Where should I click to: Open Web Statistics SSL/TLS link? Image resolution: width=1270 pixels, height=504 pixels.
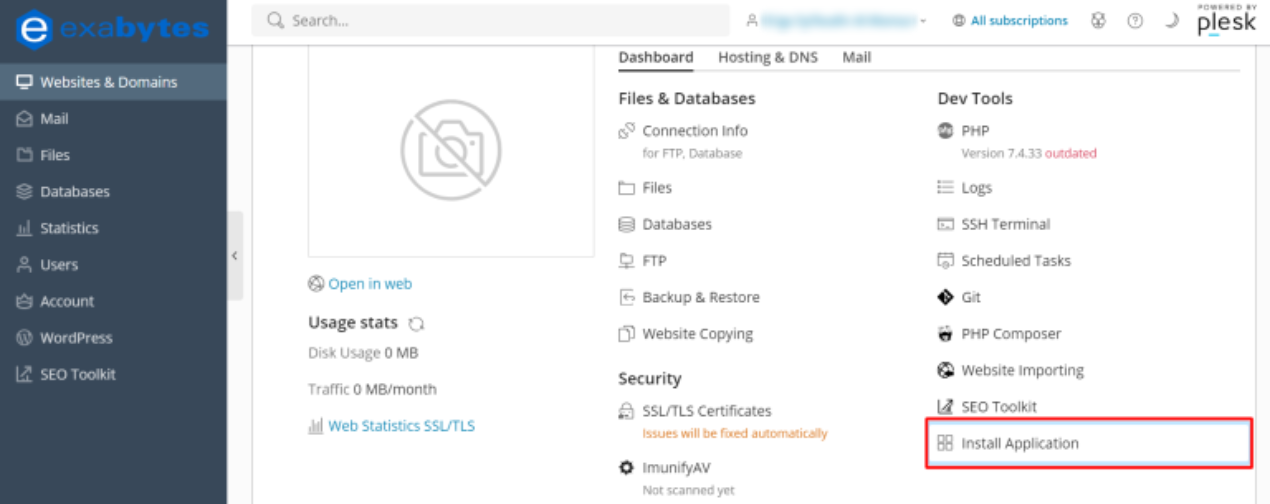point(402,426)
